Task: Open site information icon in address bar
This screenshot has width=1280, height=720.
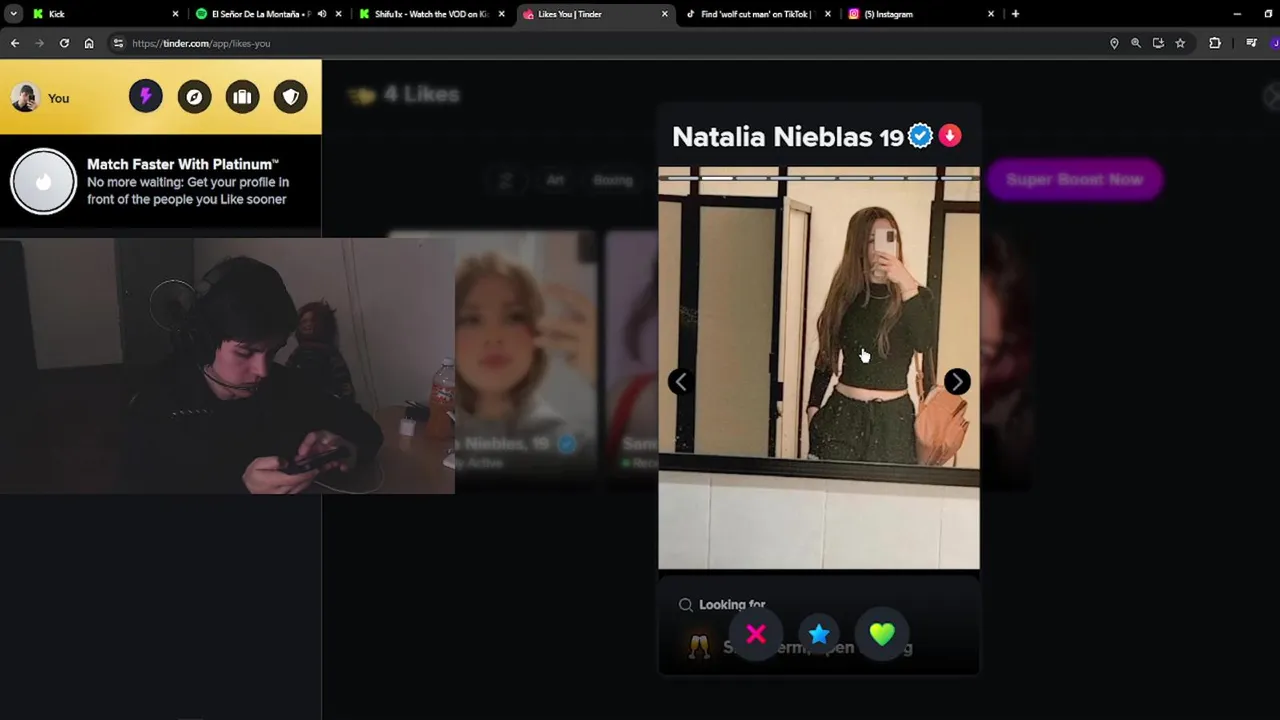Action: tap(118, 43)
